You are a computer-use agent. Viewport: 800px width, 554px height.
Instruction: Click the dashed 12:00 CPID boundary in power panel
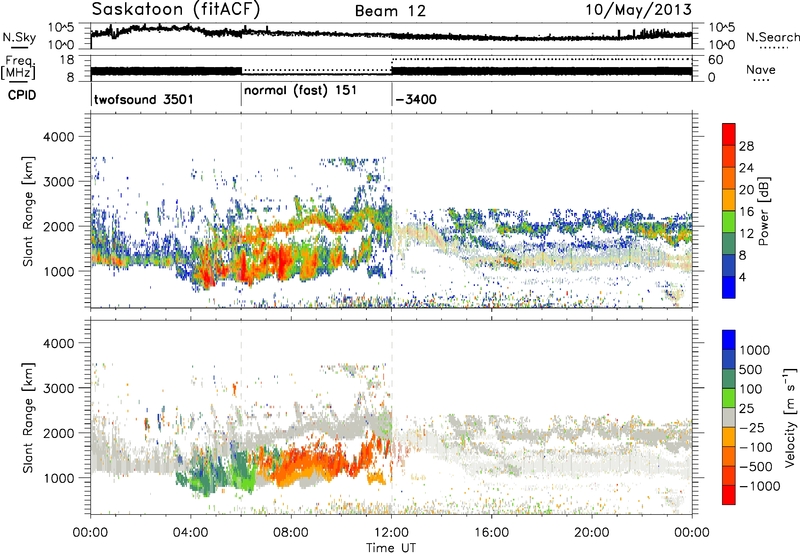[392, 211]
